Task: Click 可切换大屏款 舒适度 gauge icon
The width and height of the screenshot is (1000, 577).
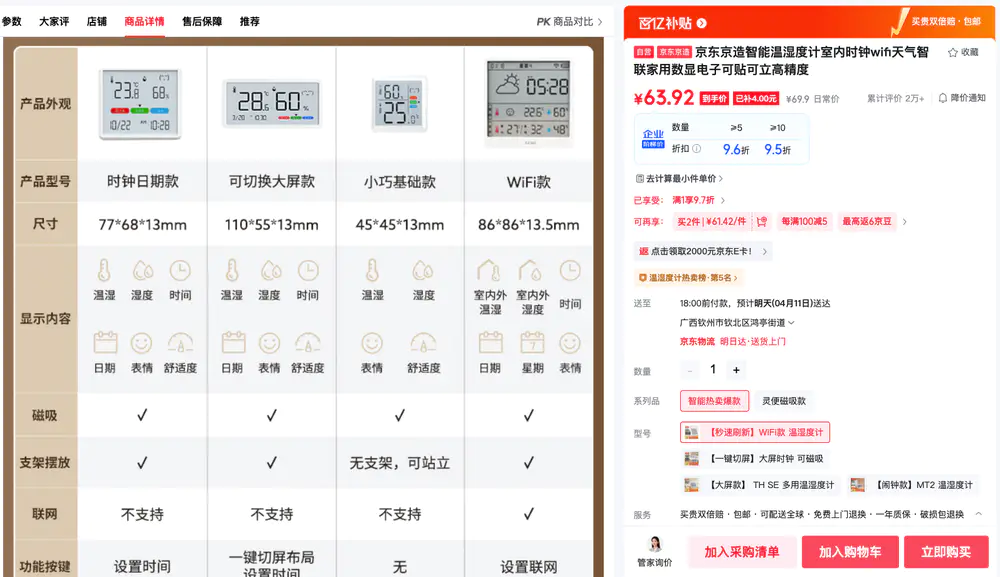Action: 308,343
